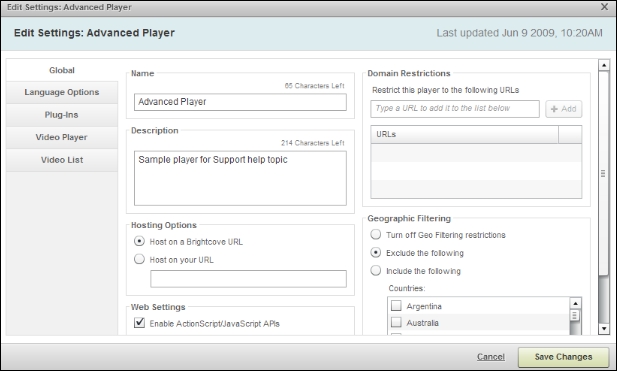Screen dimensions: 617x371
Task: Select Exclude the following option
Action: point(376,253)
